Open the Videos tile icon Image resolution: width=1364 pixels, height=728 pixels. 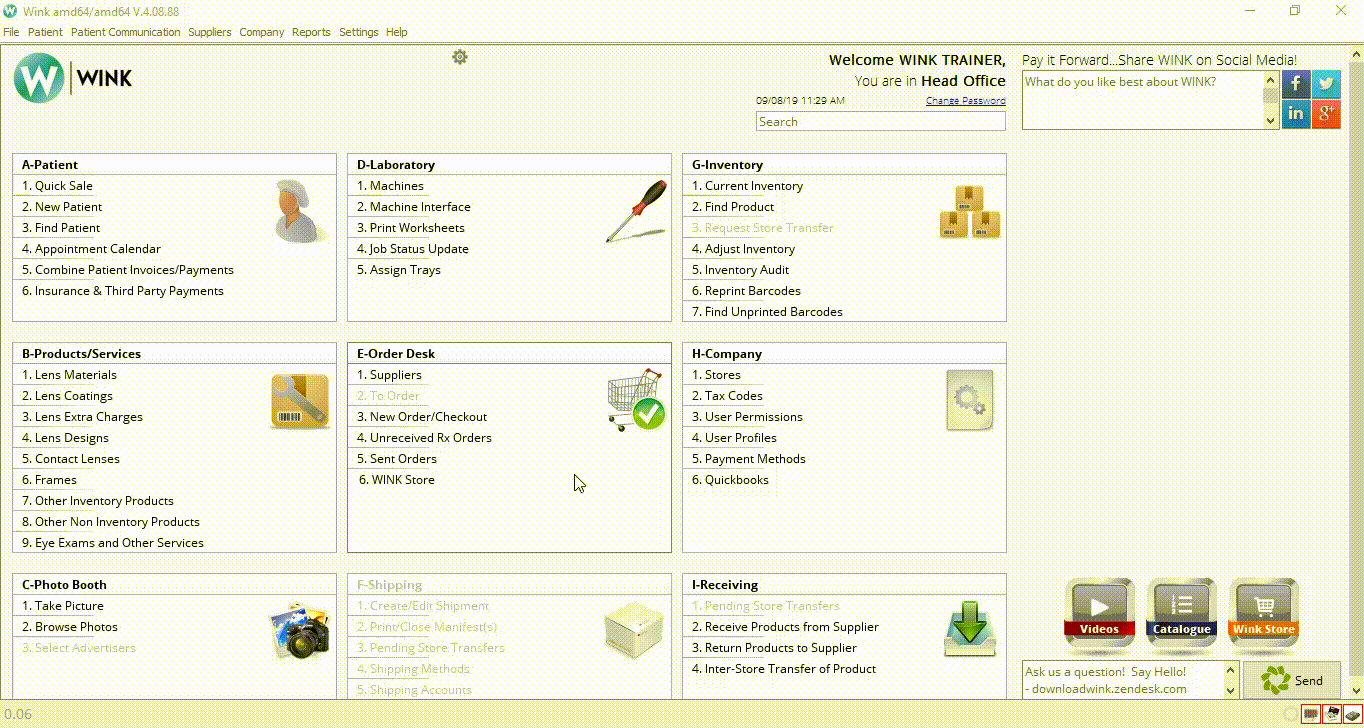(1099, 608)
